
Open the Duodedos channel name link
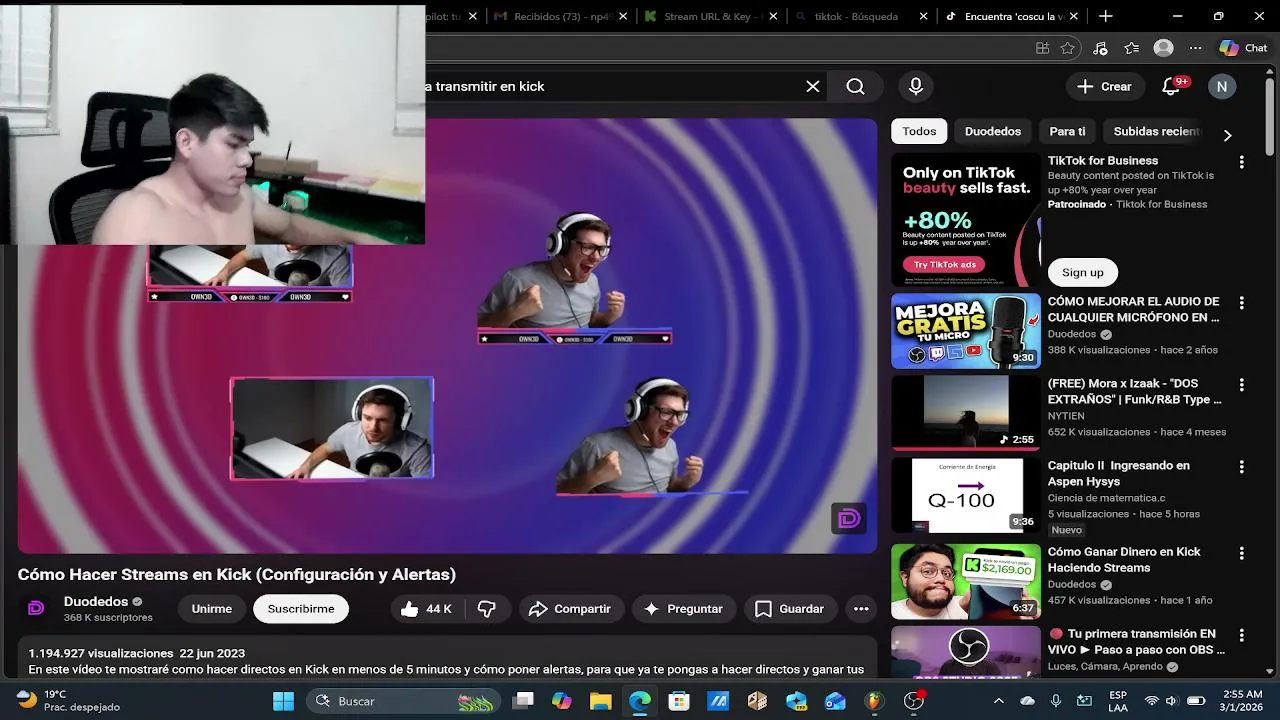[96, 602]
